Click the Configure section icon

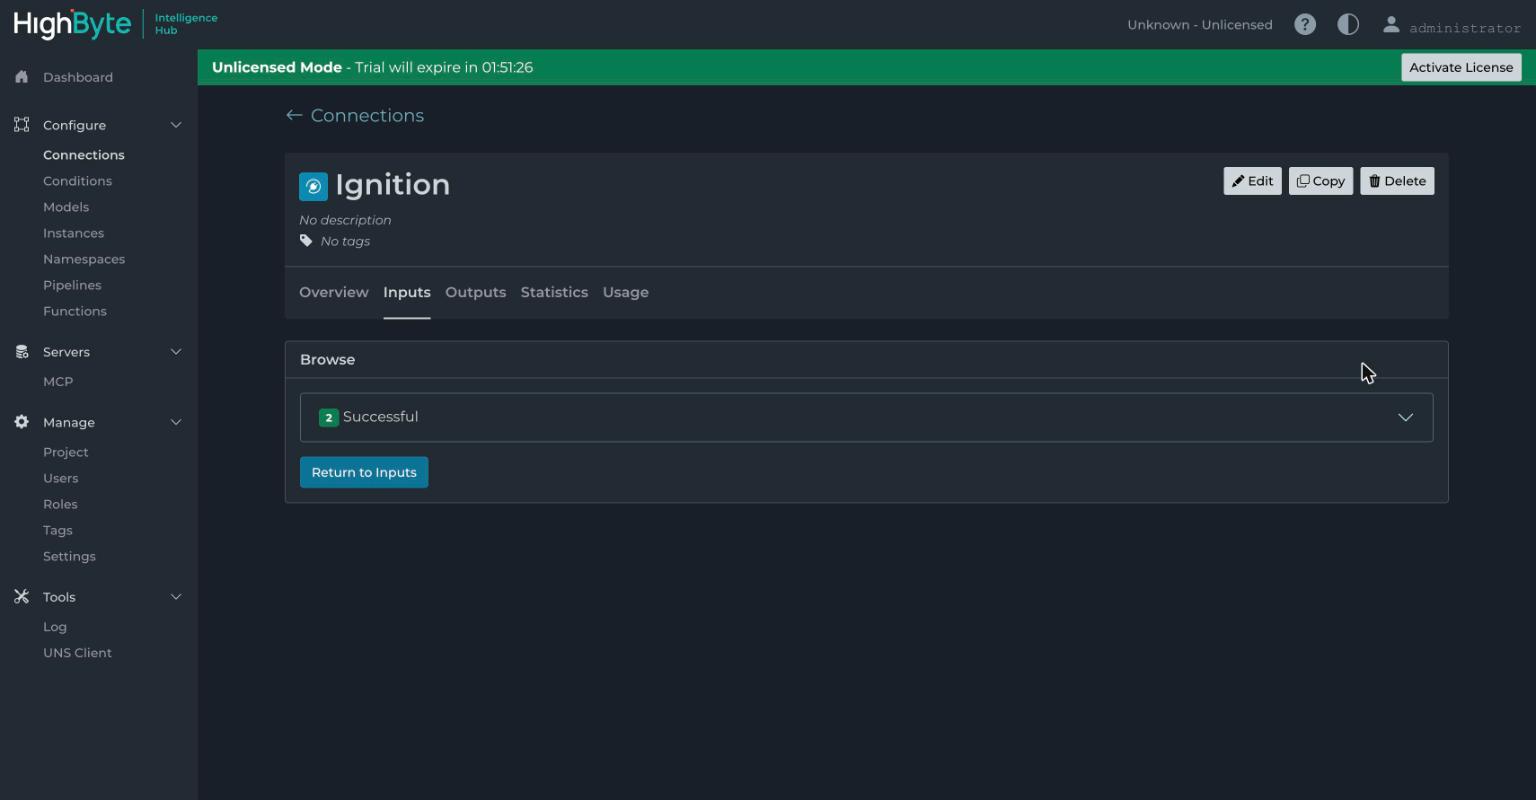[22, 125]
